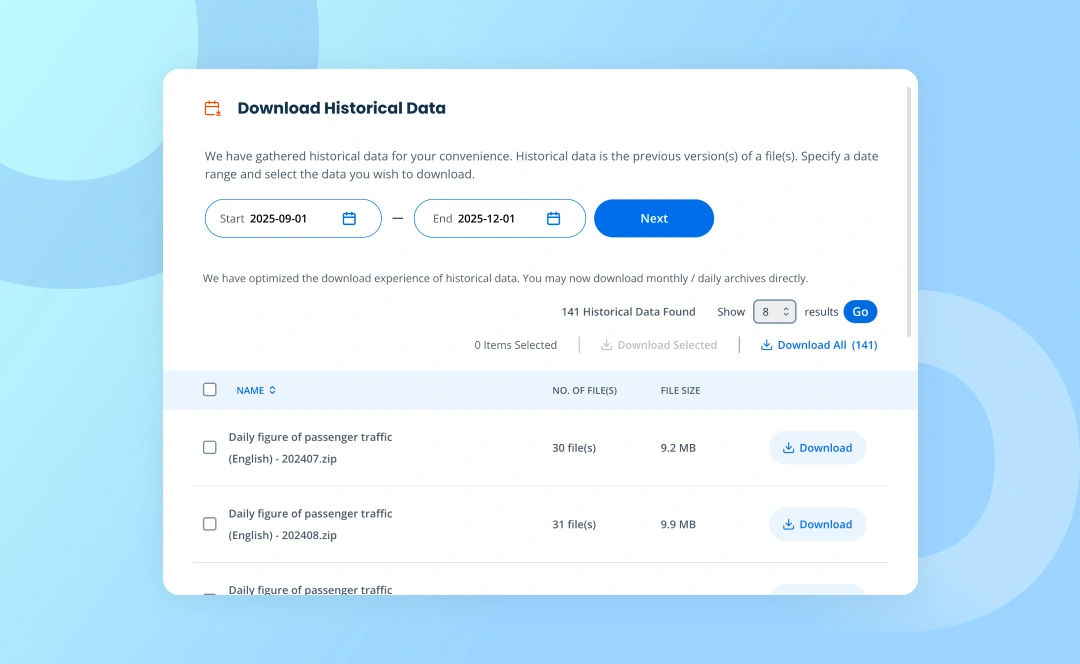Click the 'Download Historical Data' heading
The image size is (1080, 664).
pos(342,108)
